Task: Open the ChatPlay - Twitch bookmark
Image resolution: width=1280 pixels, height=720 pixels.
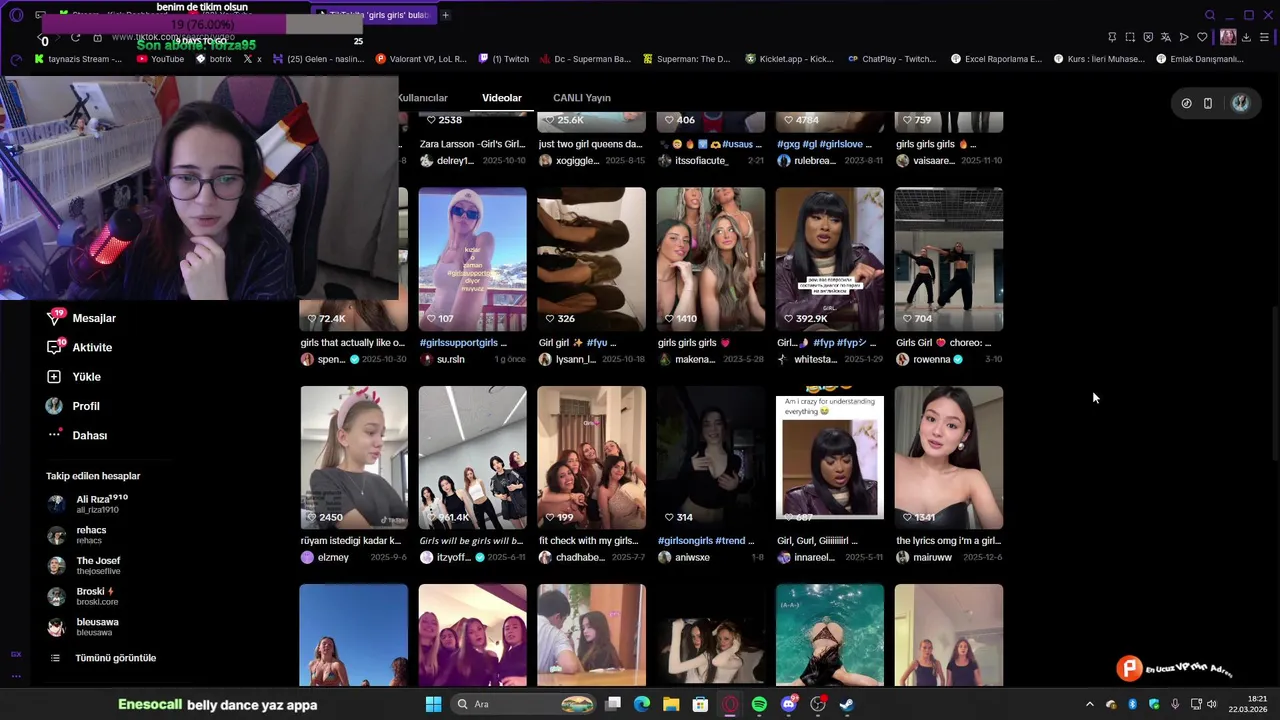Action: point(892,59)
